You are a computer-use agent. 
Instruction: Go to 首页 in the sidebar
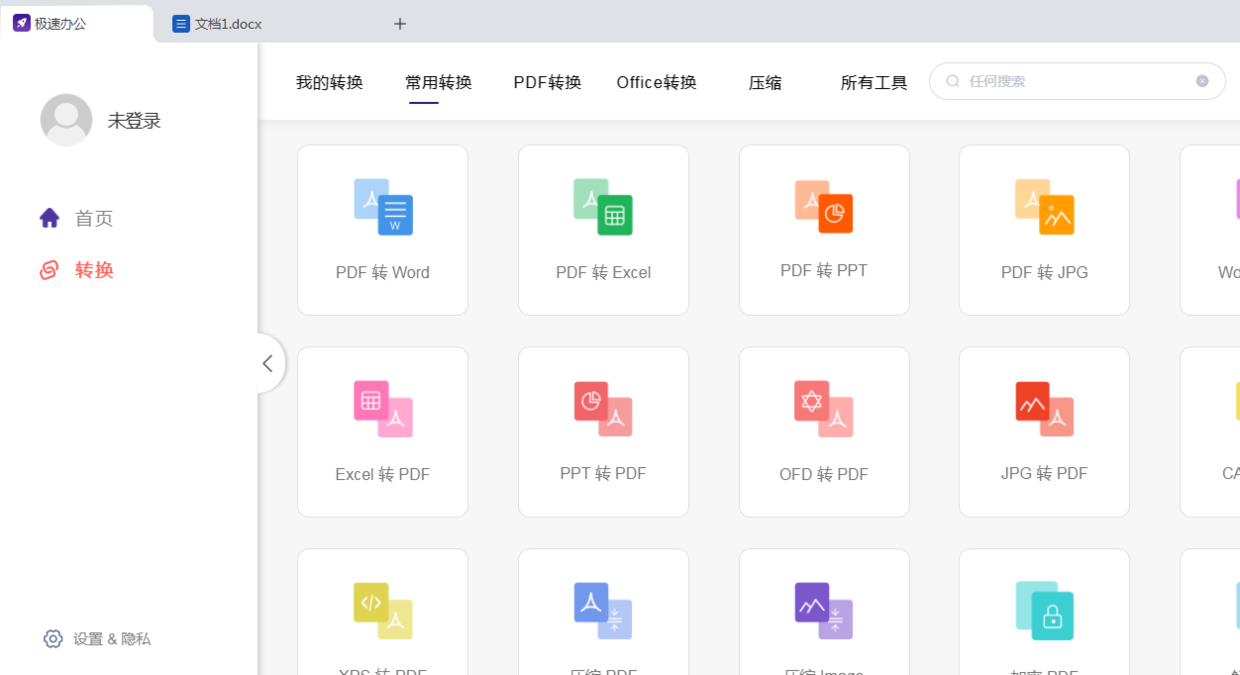coord(94,218)
